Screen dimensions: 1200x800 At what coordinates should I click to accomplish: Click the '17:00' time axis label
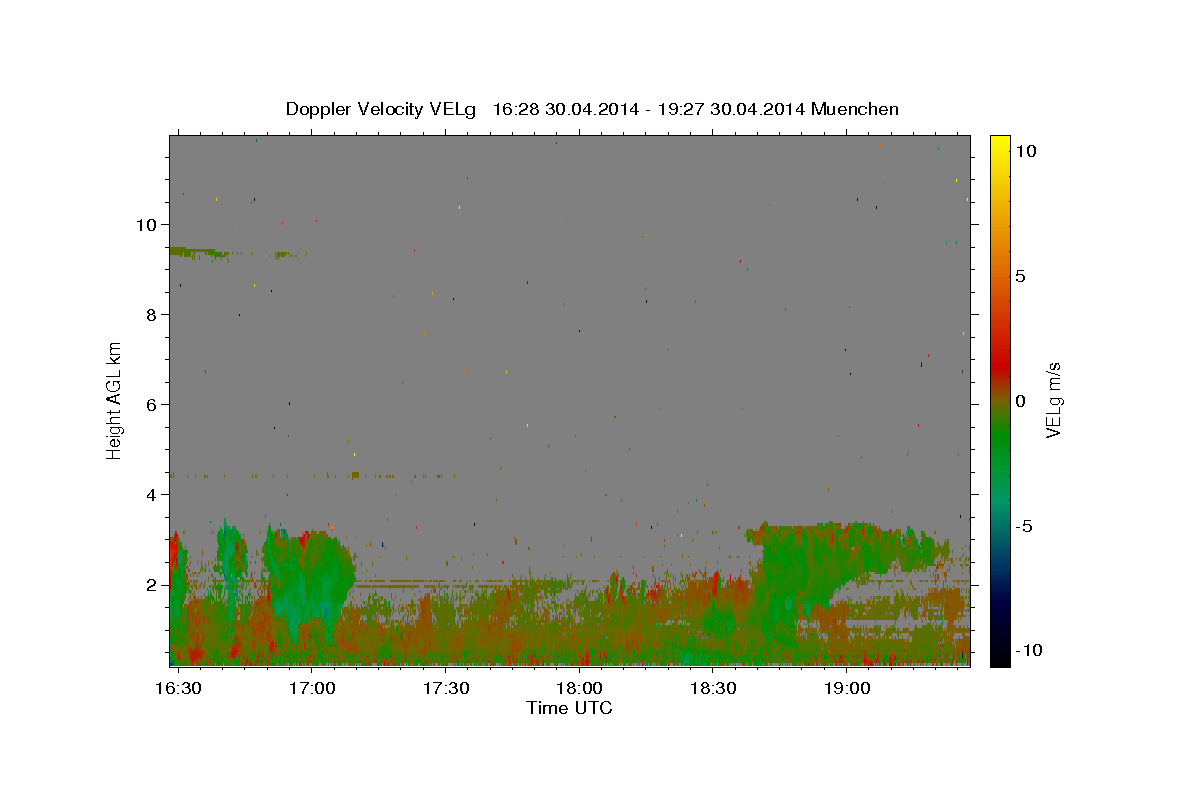(312, 689)
